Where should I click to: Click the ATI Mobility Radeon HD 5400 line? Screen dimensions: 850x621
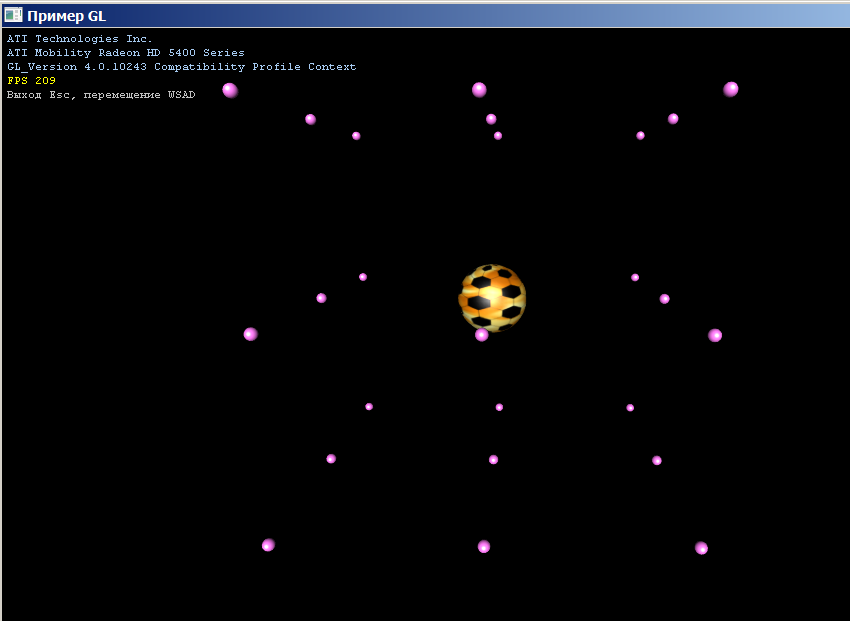126,53
